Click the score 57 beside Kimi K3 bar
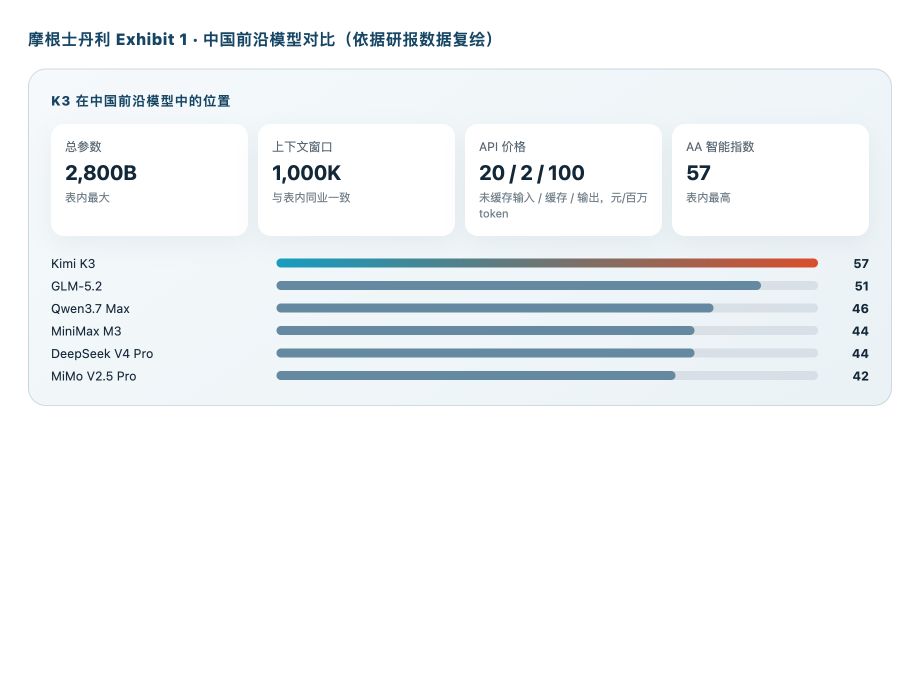Image resolution: width=920 pixels, height=700 pixels. (x=861, y=263)
